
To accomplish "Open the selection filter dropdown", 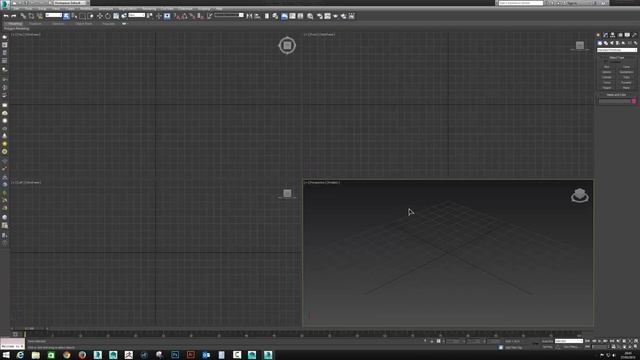I will [54, 15].
